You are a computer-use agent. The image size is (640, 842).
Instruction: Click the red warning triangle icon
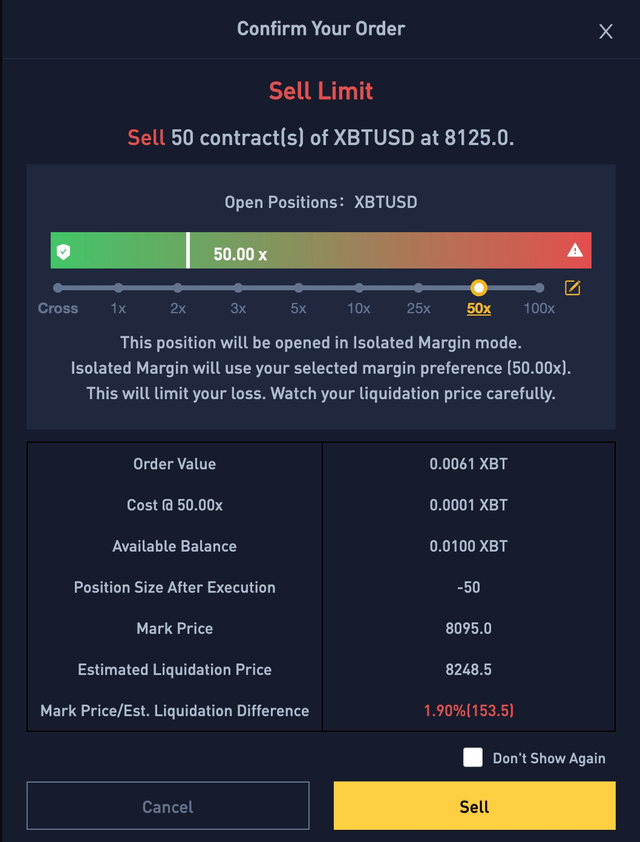[x=574, y=251]
